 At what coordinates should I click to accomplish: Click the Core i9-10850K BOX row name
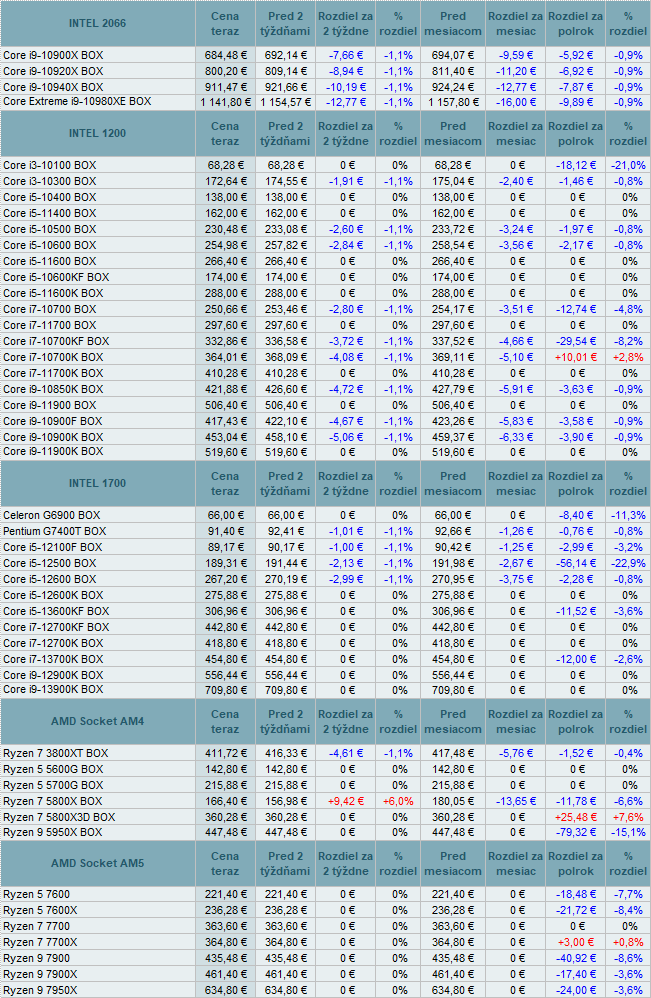53,390
